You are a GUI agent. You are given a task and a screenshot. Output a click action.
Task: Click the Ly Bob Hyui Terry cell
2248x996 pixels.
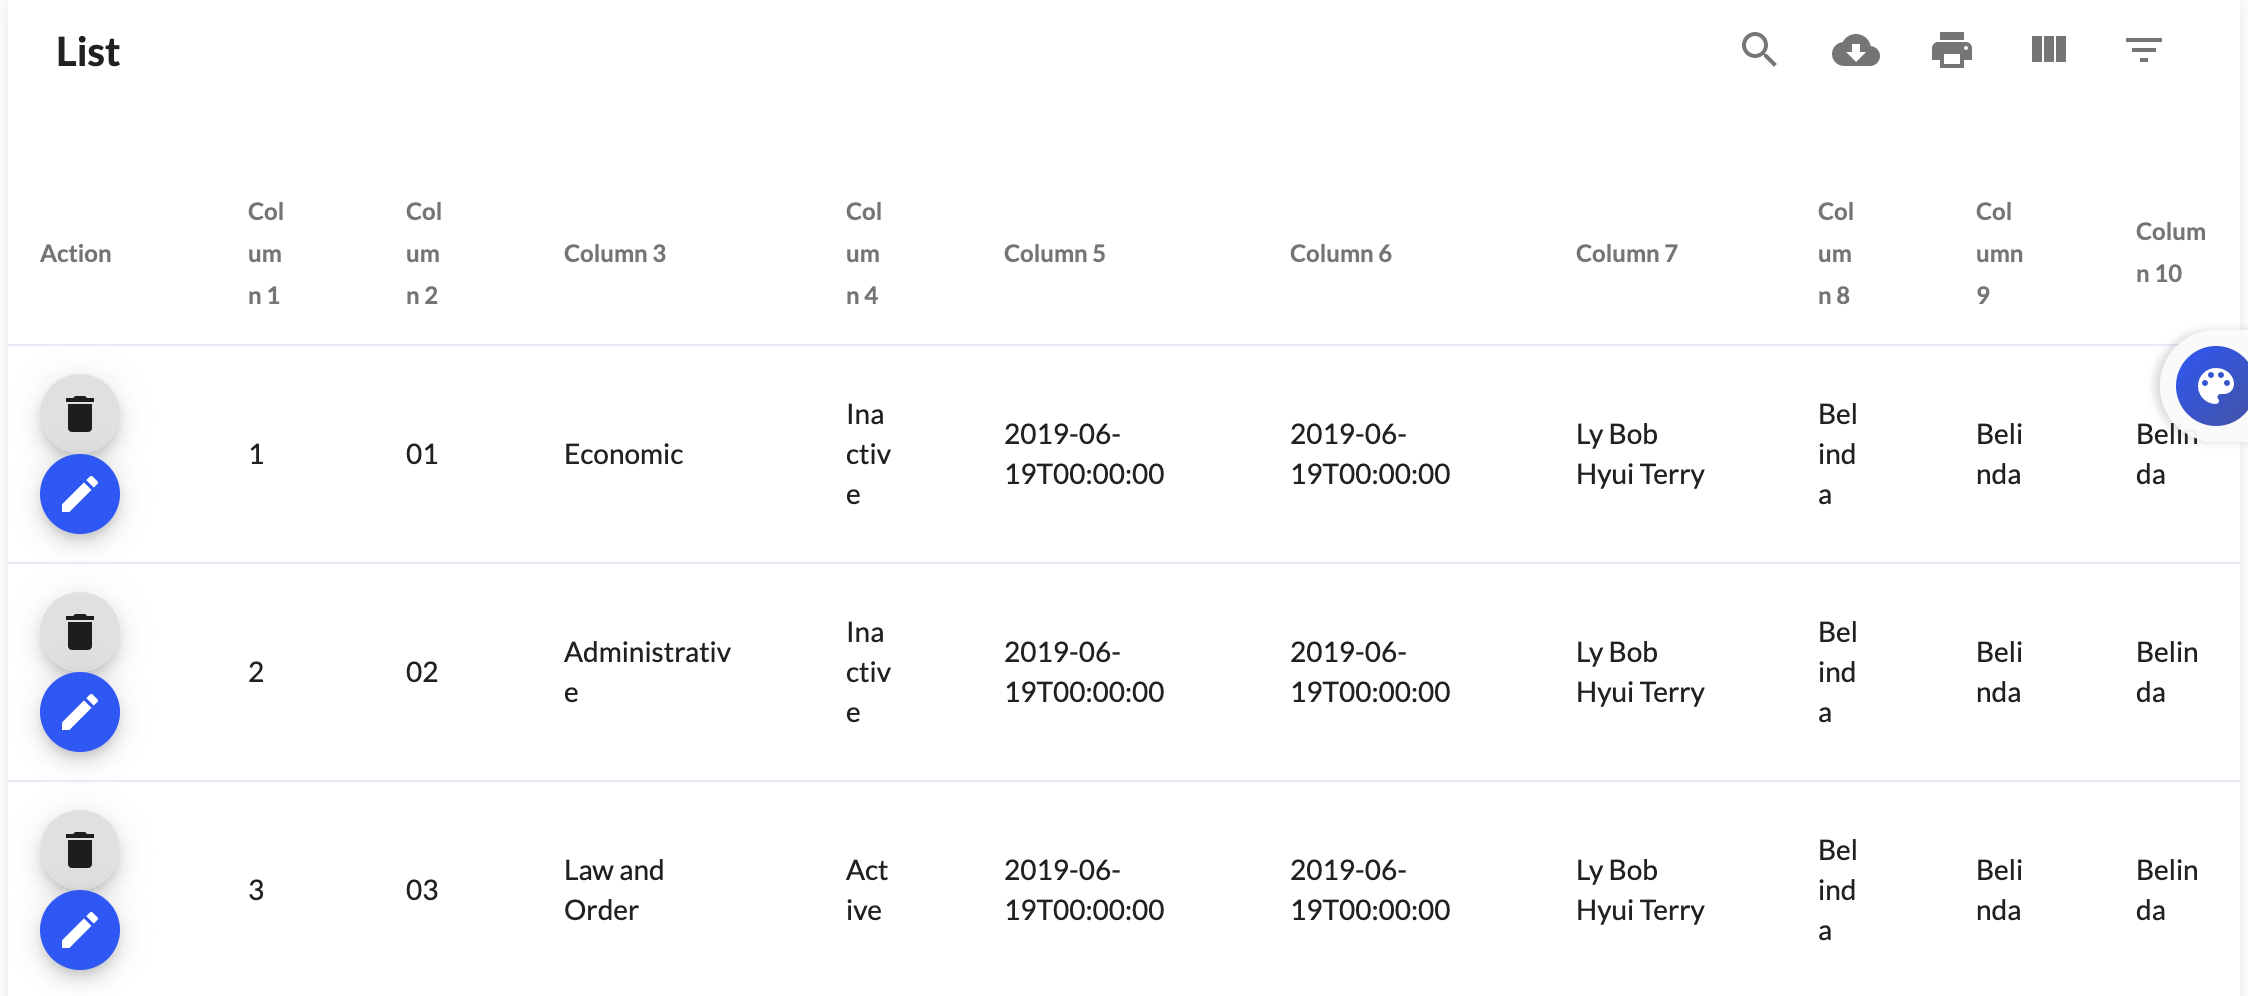tap(1639, 453)
